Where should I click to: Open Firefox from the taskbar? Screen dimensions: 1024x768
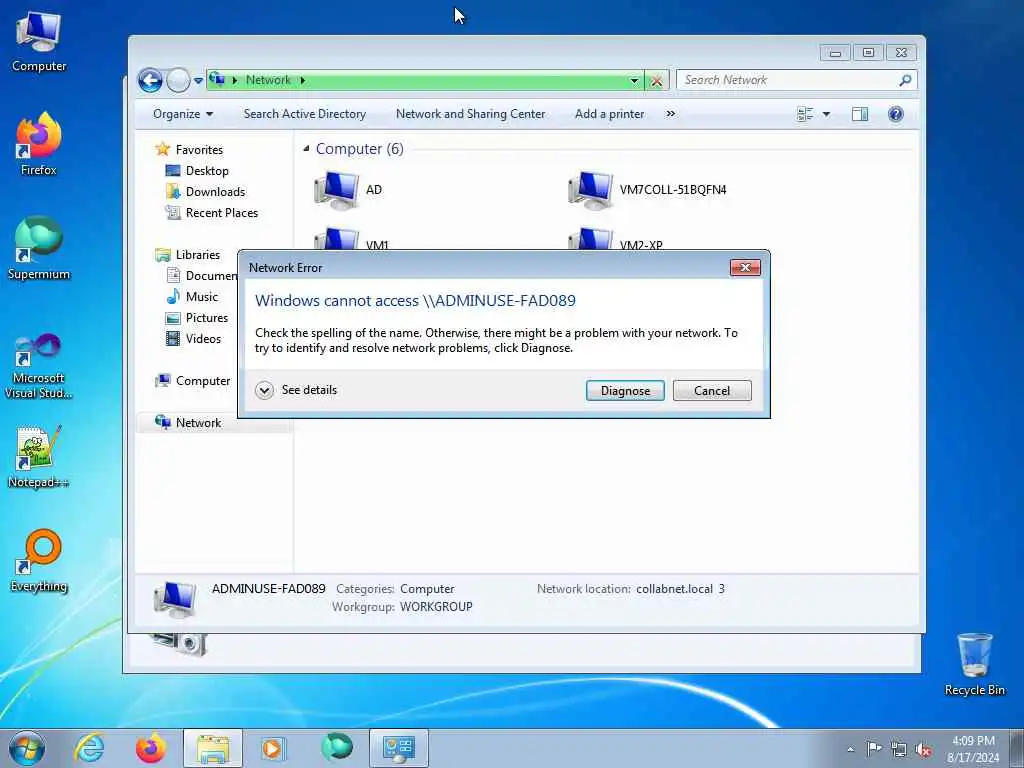tap(150, 748)
